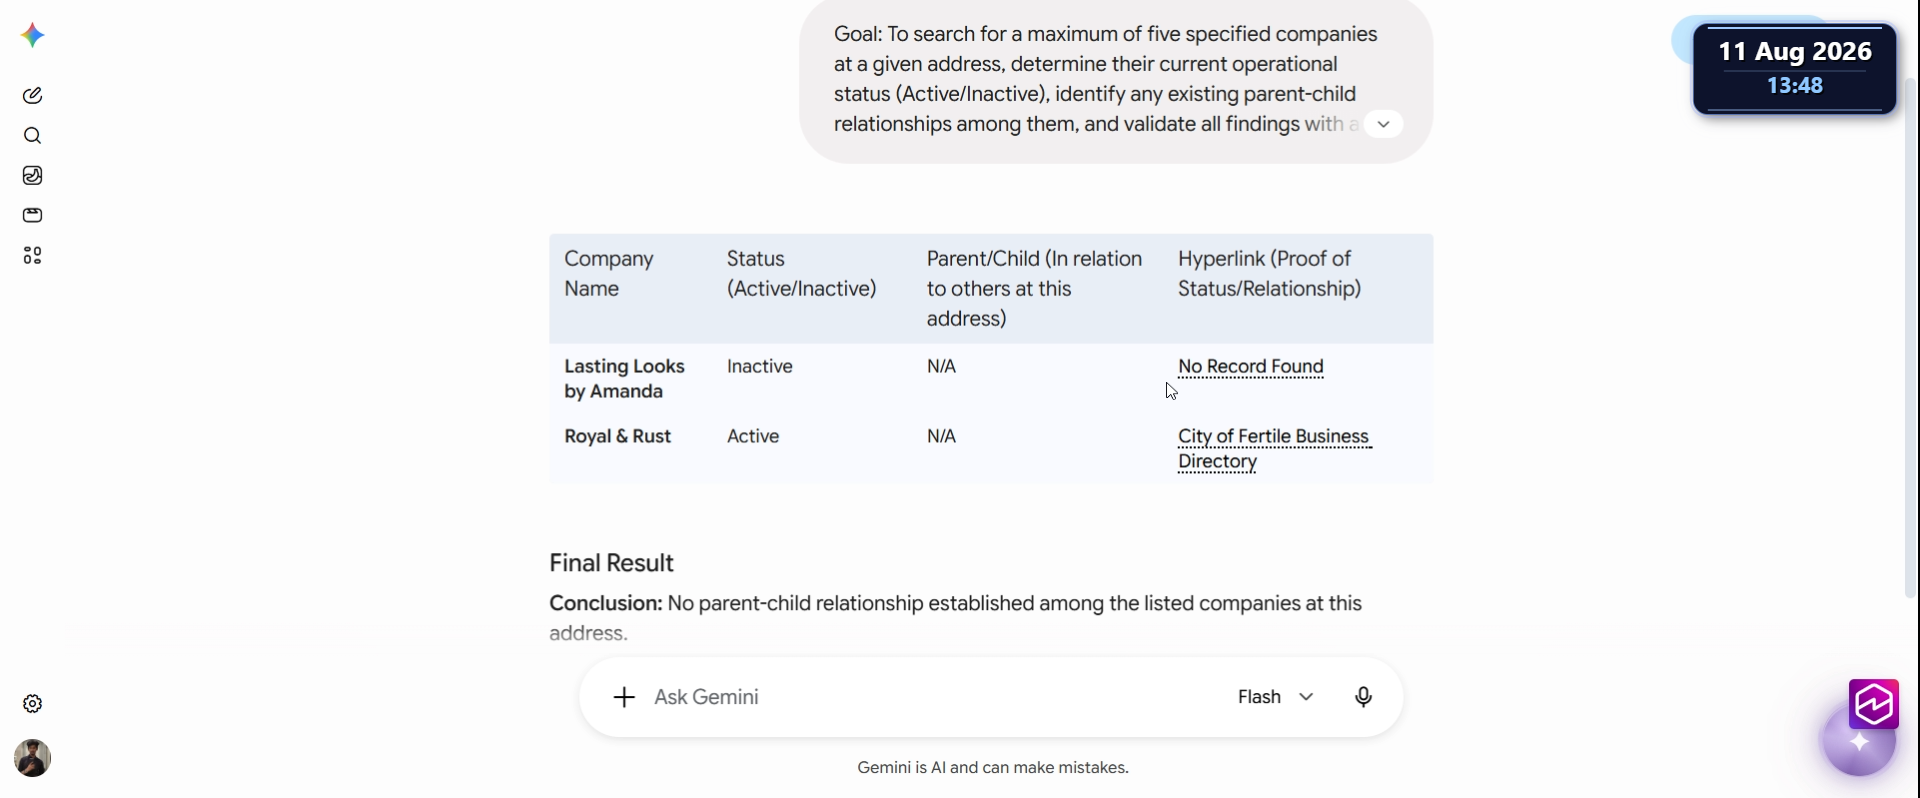
Task: Open the purple hexagon extension icon
Action: point(1873,704)
